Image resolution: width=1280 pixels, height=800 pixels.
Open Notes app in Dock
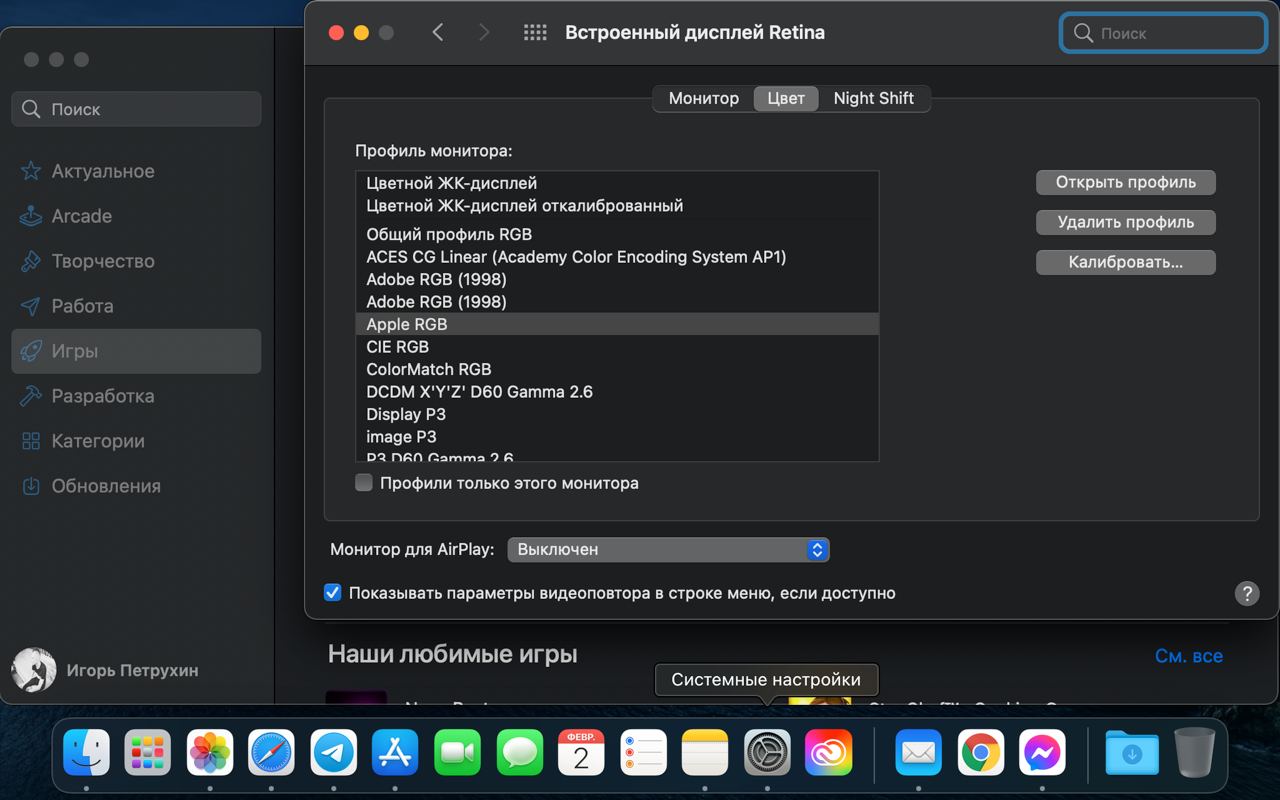pos(705,752)
